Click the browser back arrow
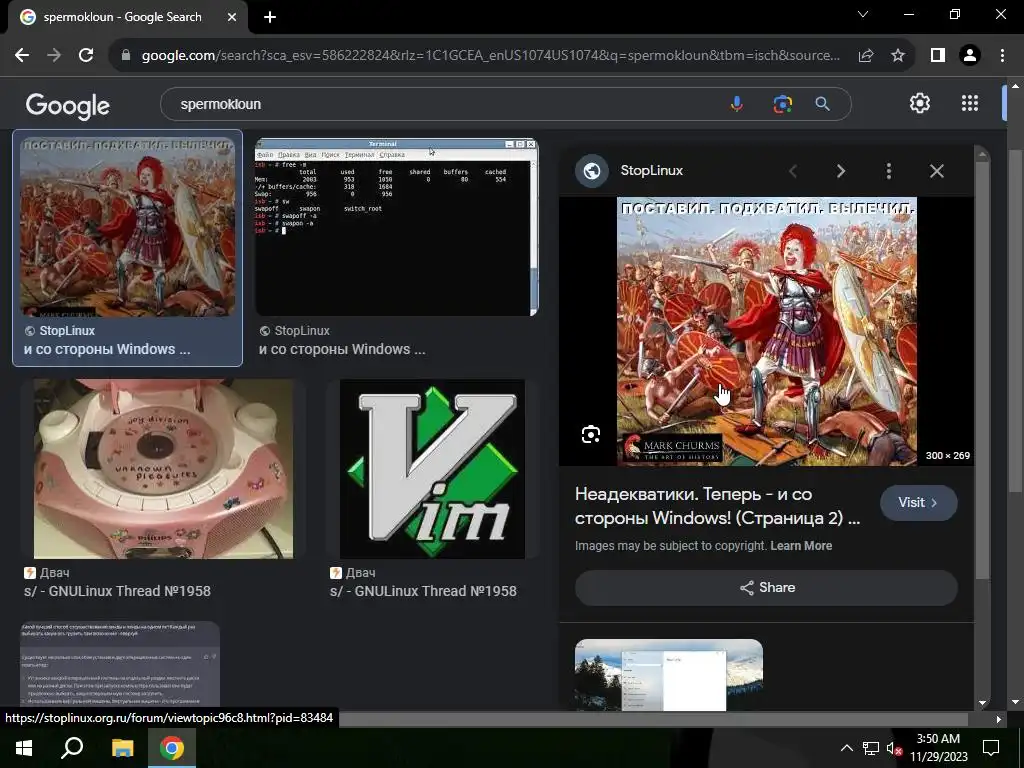The width and height of the screenshot is (1024, 768). pos(22,56)
